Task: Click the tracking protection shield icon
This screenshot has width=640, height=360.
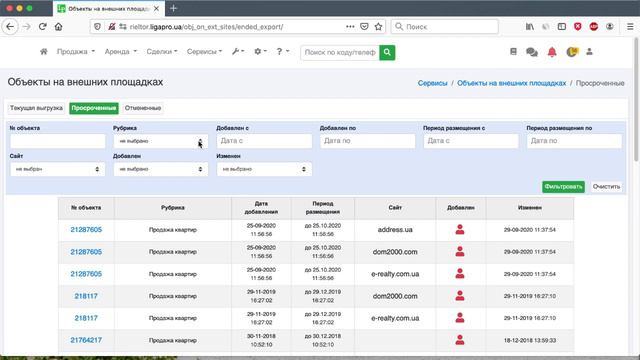Action: click(97, 27)
